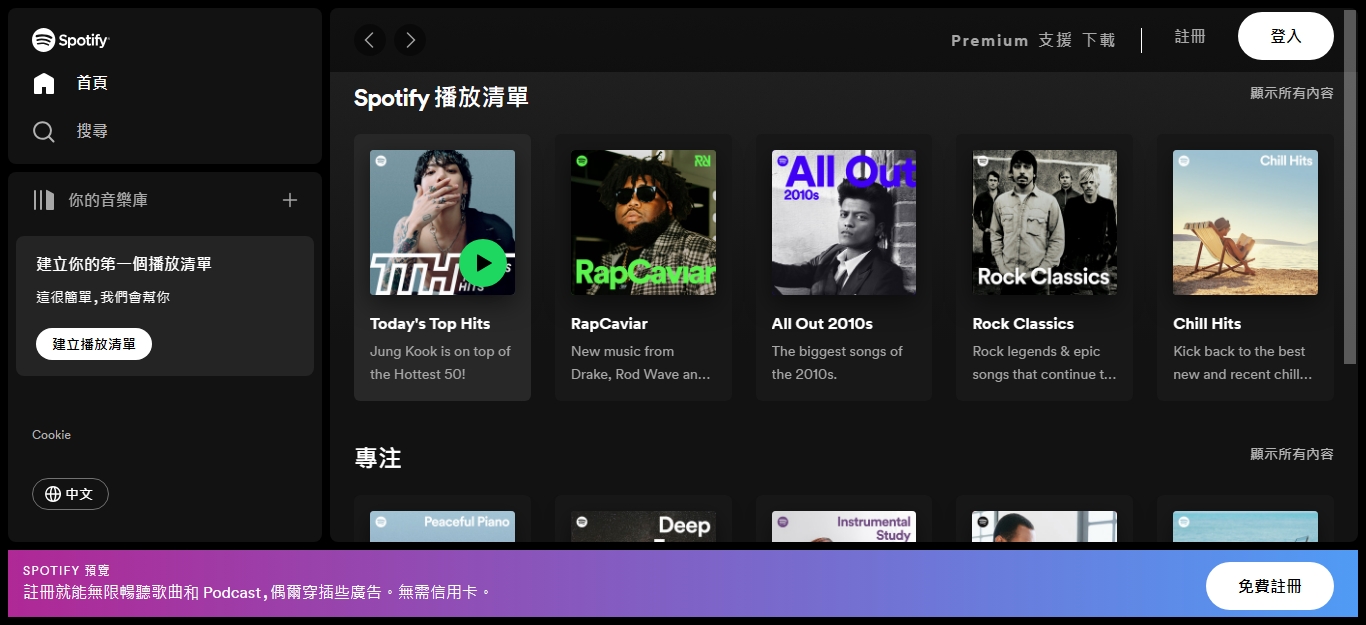
Task: Open 搜尋 search in sidebar
Action: pos(70,131)
